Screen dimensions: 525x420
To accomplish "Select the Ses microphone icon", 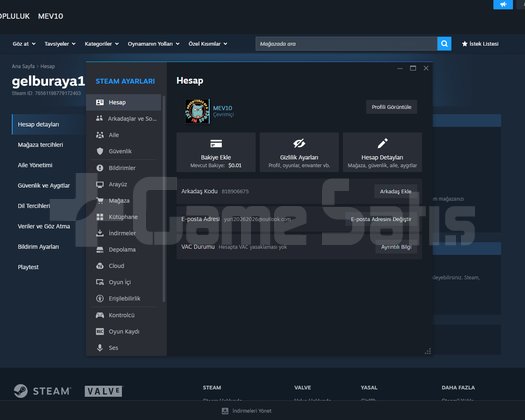I will pyautogui.click(x=100, y=348).
